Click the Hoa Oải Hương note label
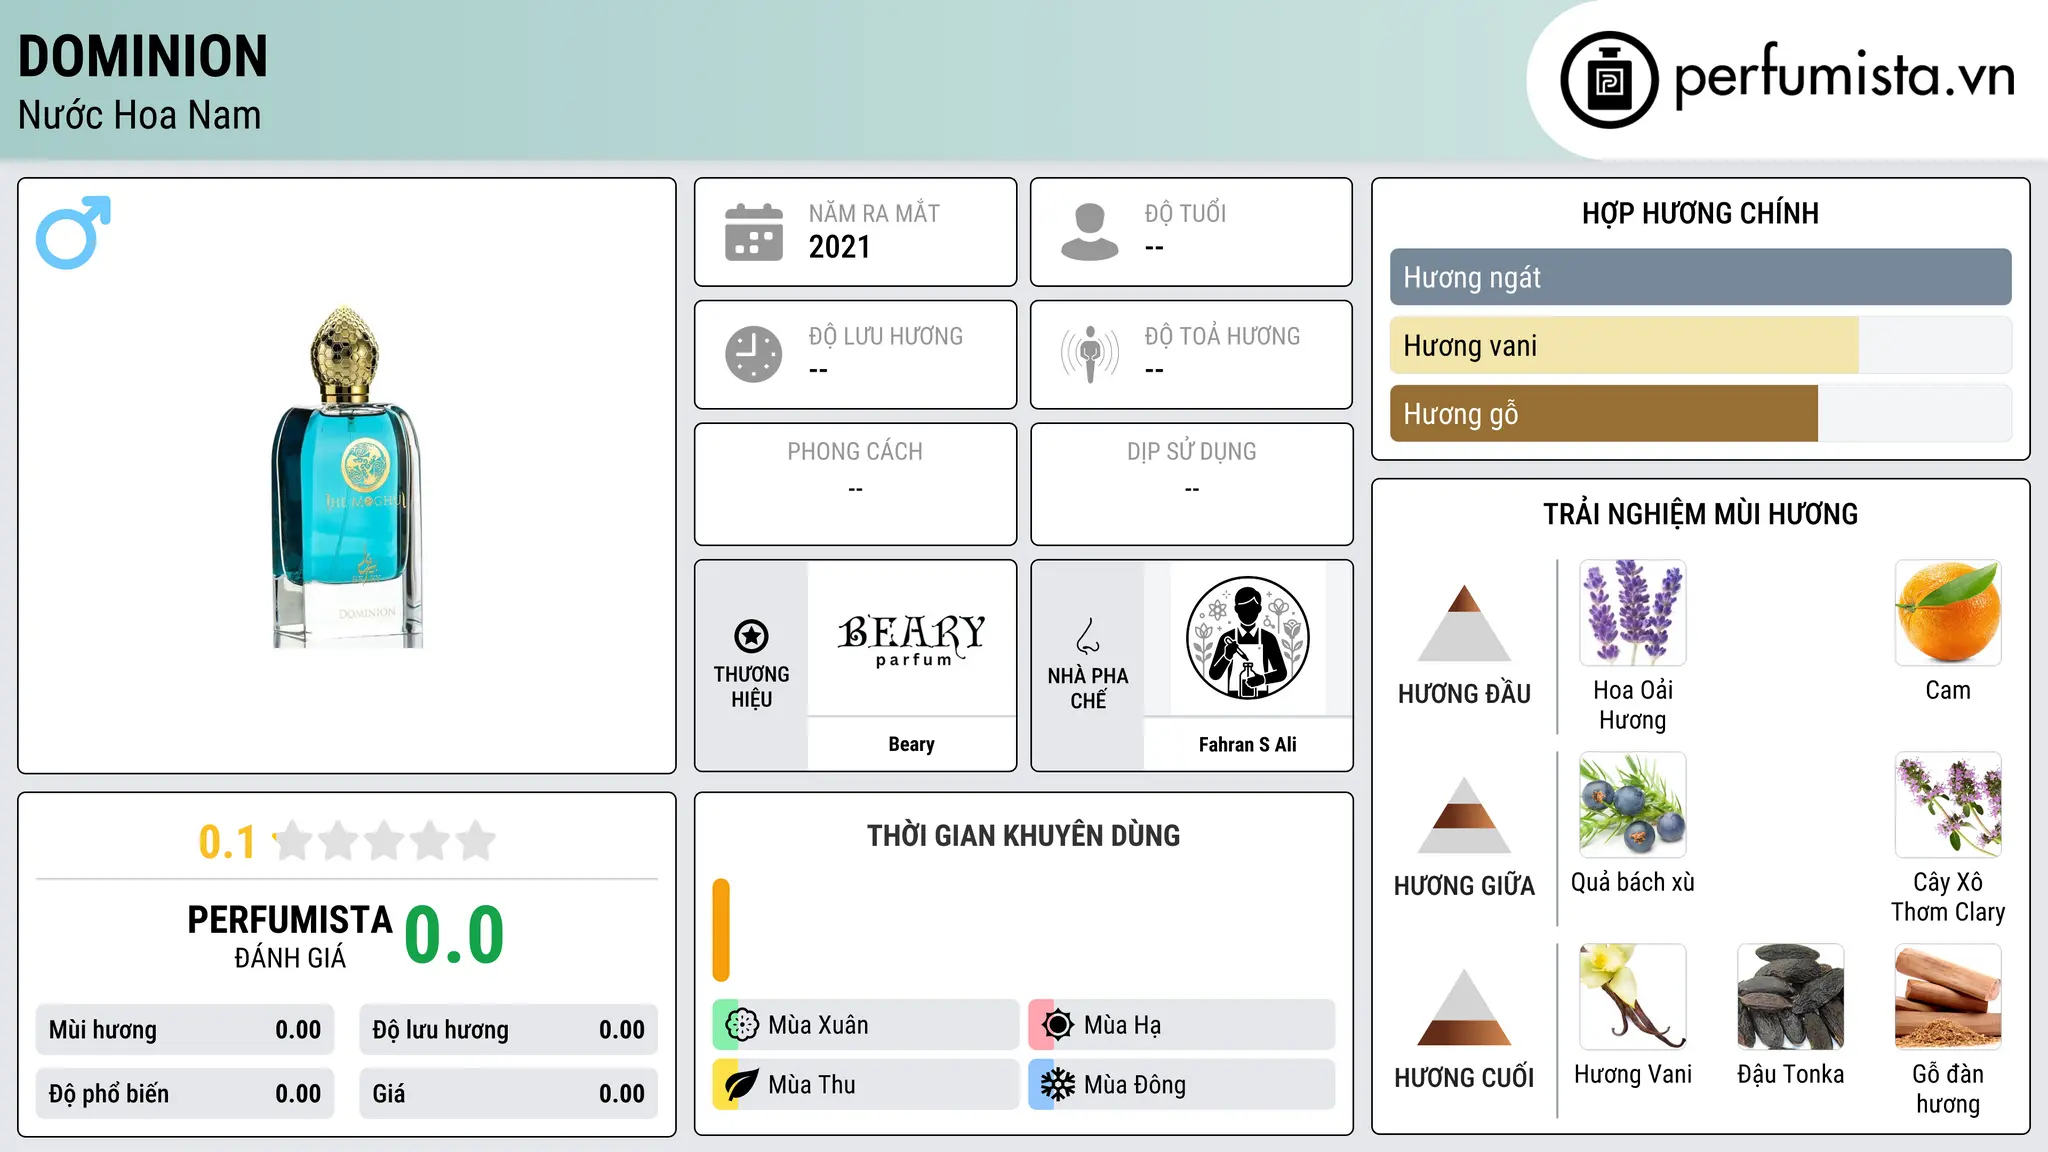This screenshot has width=2048, height=1152. pos(1633,705)
